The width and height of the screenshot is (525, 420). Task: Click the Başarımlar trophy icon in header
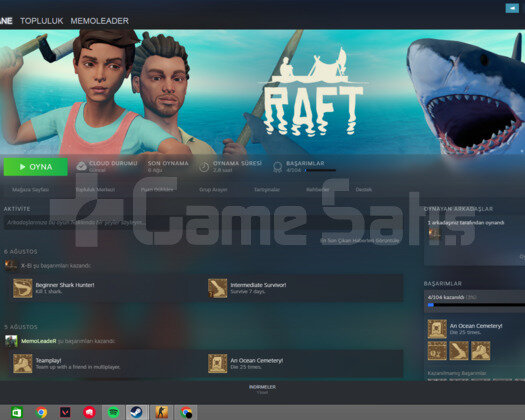278,166
